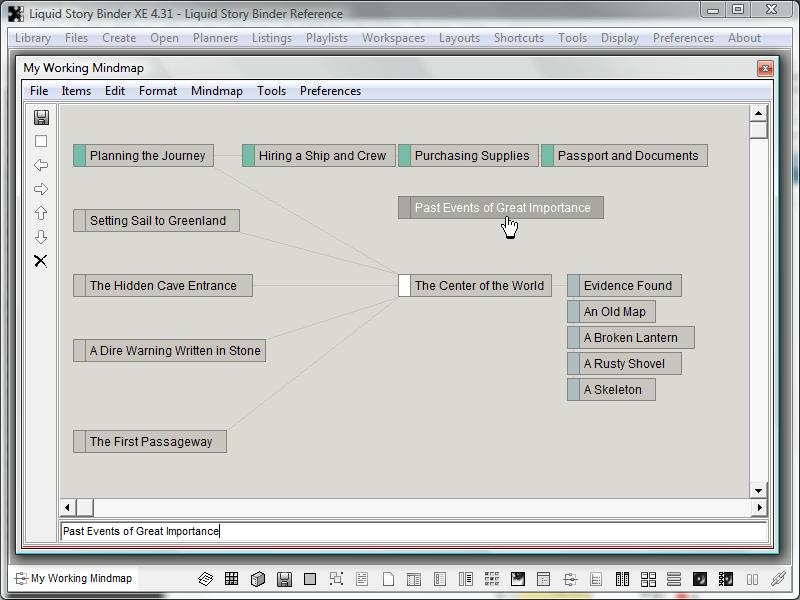This screenshot has width=800, height=600.
Task: Click the paperclip icon at bottom right
Action: 777,579
